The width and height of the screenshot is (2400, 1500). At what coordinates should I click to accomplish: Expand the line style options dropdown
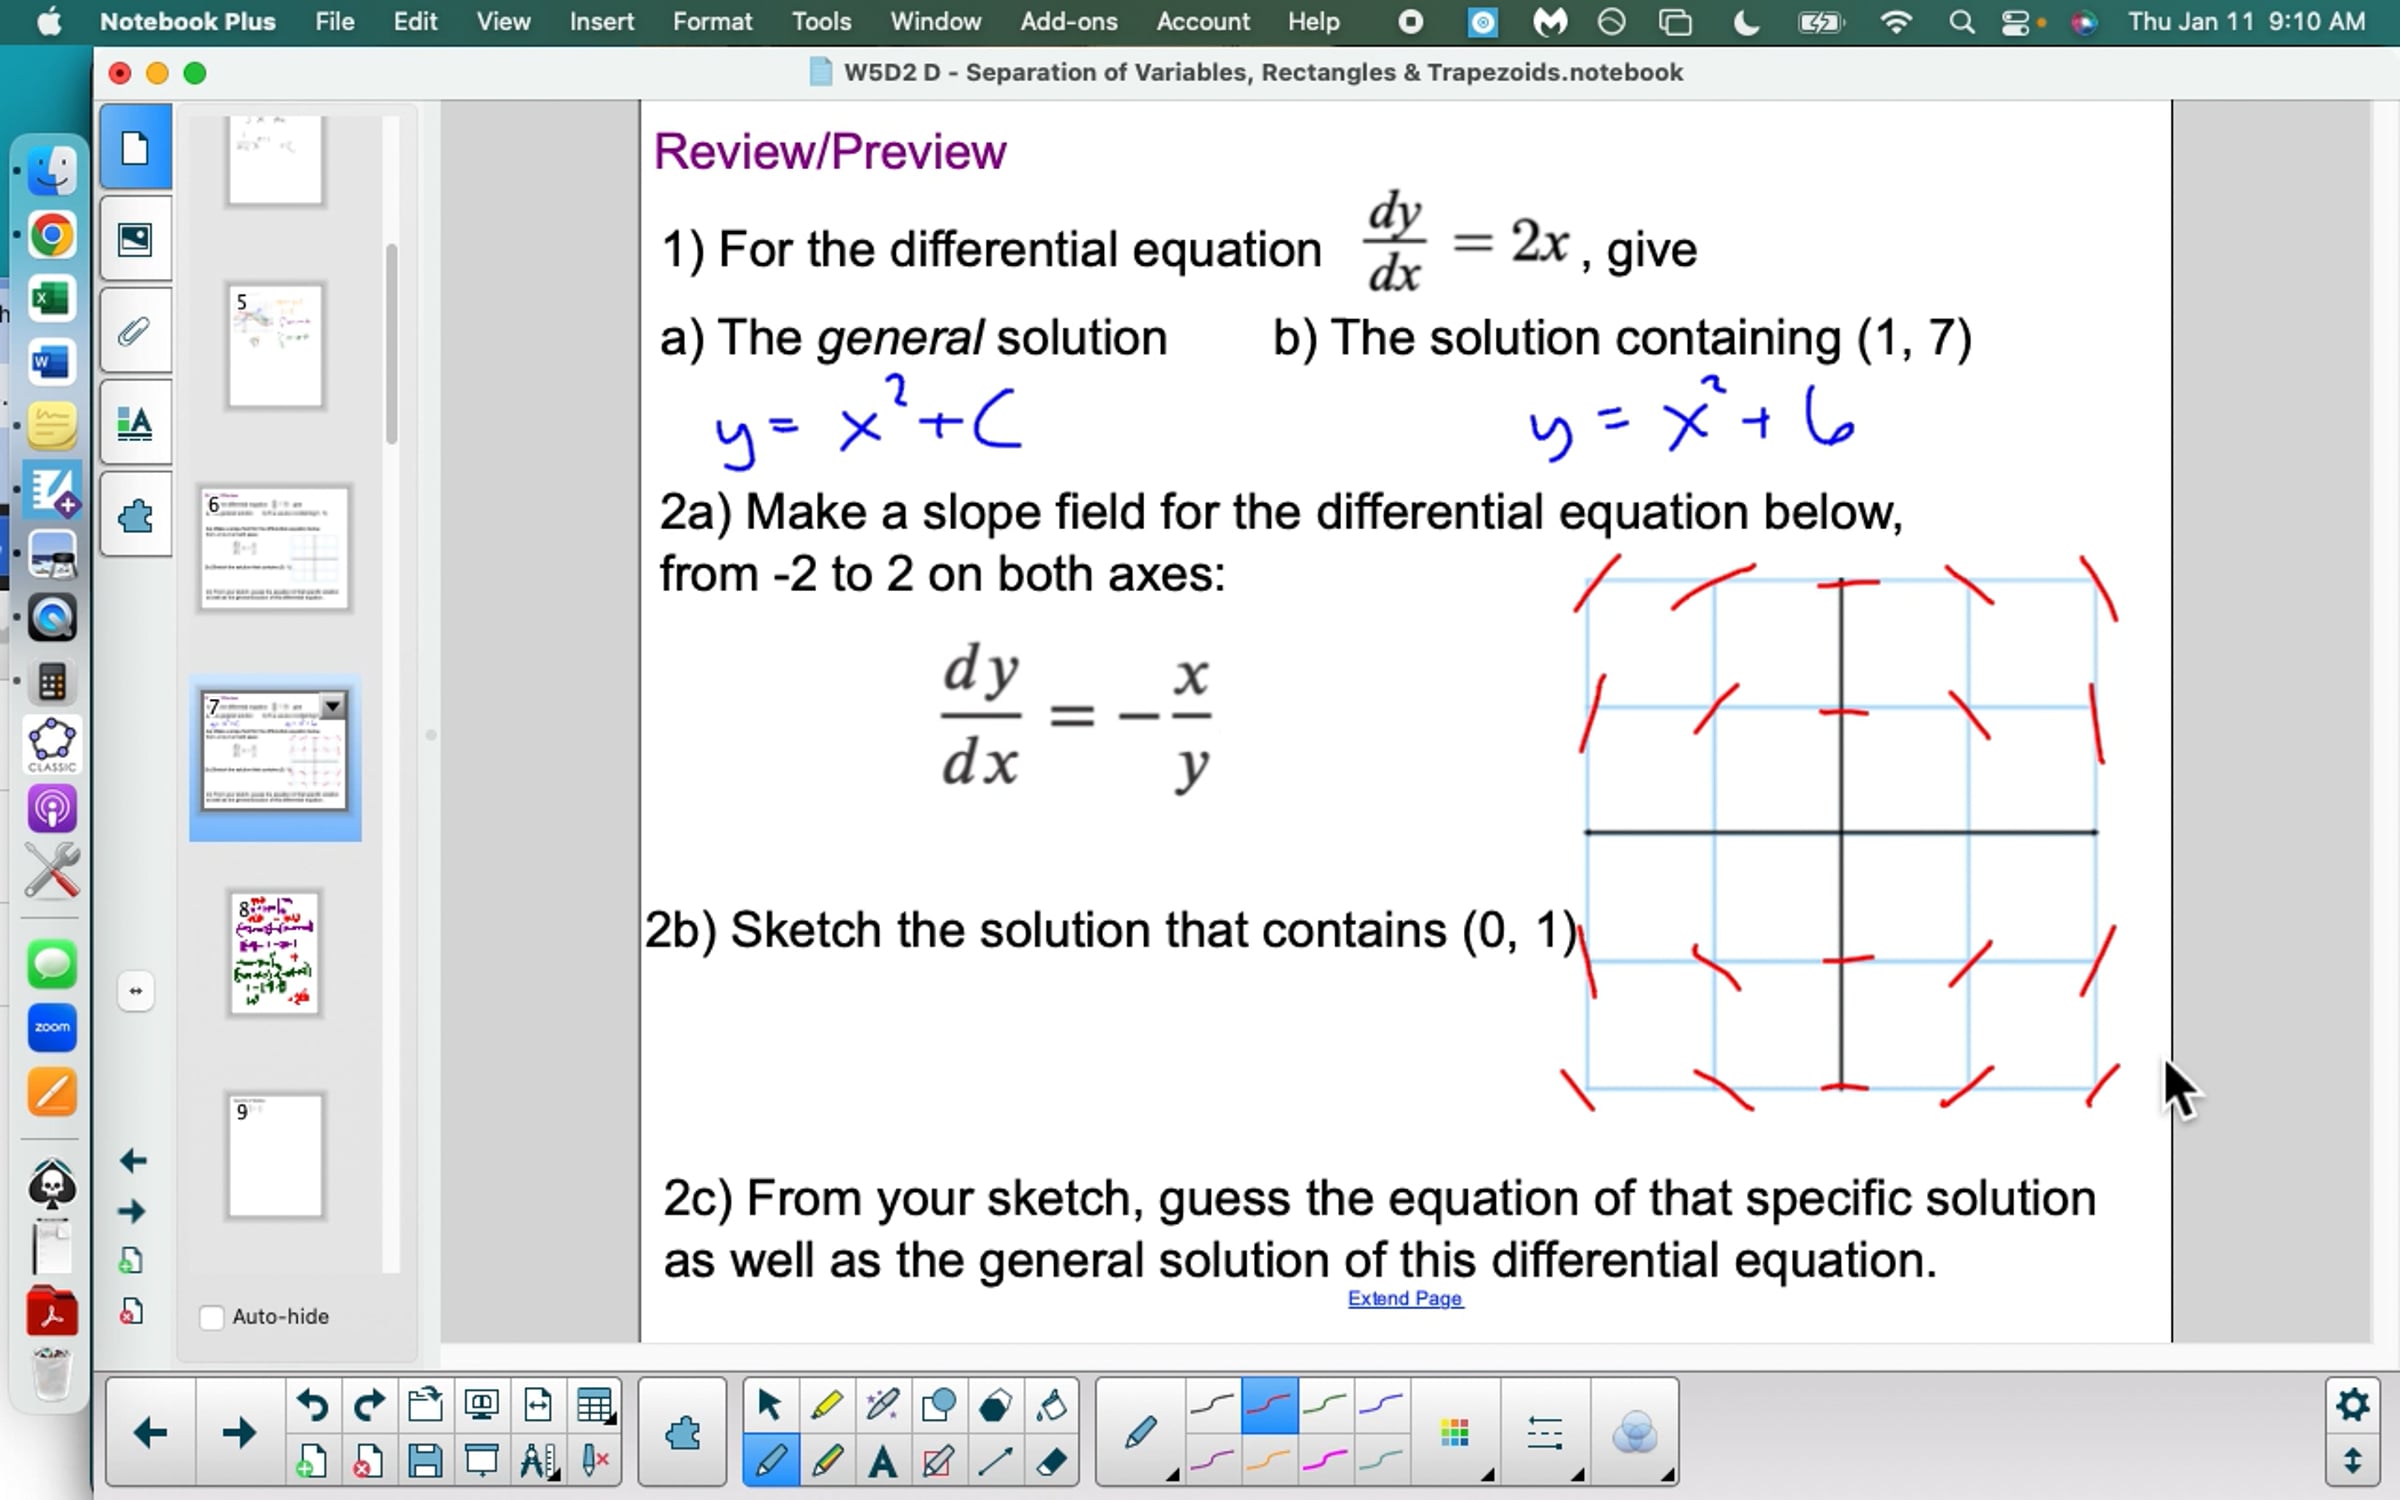[x=1547, y=1434]
